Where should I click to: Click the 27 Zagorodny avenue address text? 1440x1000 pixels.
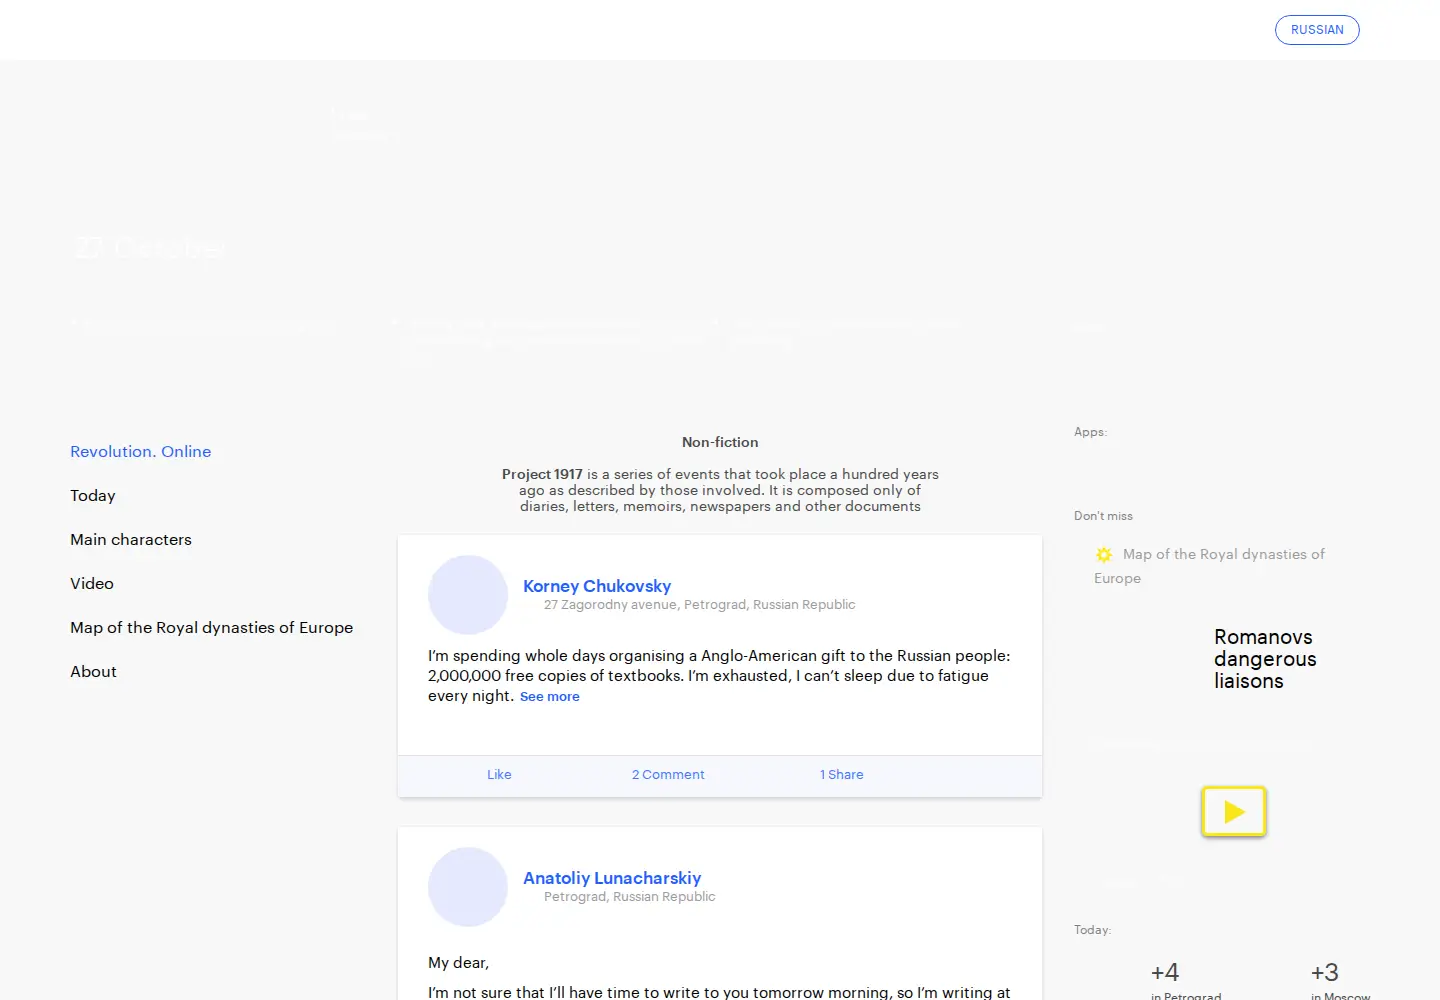coord(699,605)
